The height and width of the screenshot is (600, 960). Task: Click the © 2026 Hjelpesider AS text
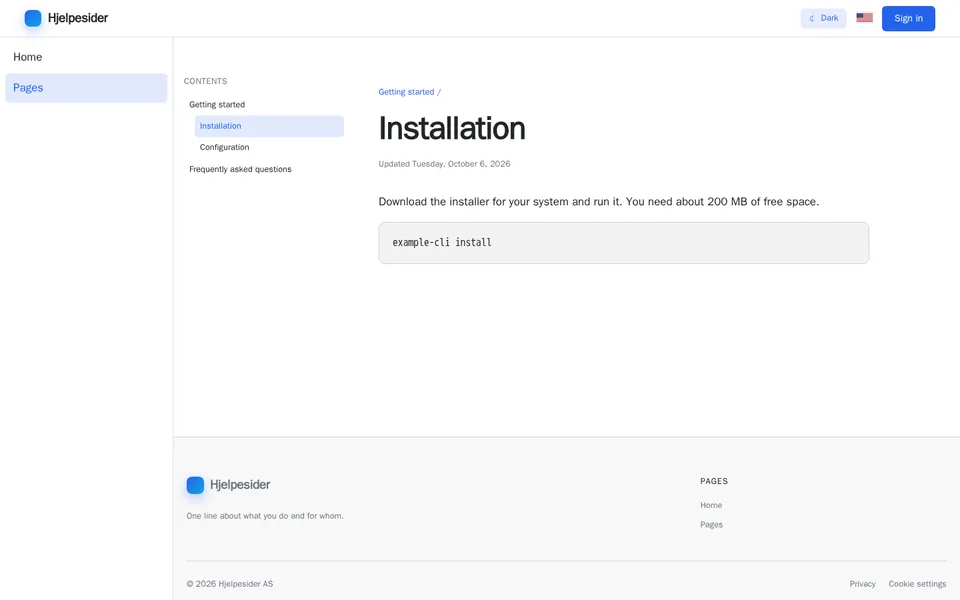click(x=230, y=584)
